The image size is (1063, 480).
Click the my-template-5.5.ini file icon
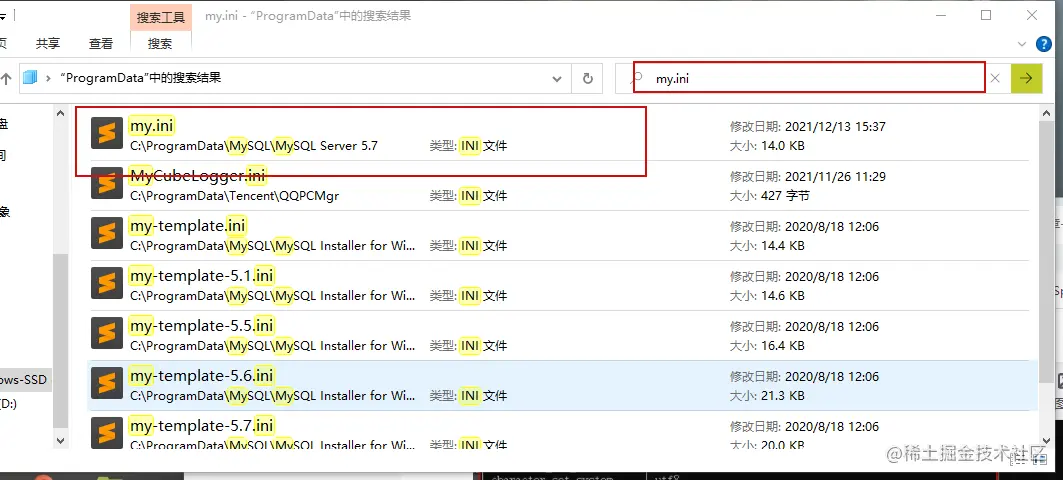pyautogui.click(x=107, y=334)
